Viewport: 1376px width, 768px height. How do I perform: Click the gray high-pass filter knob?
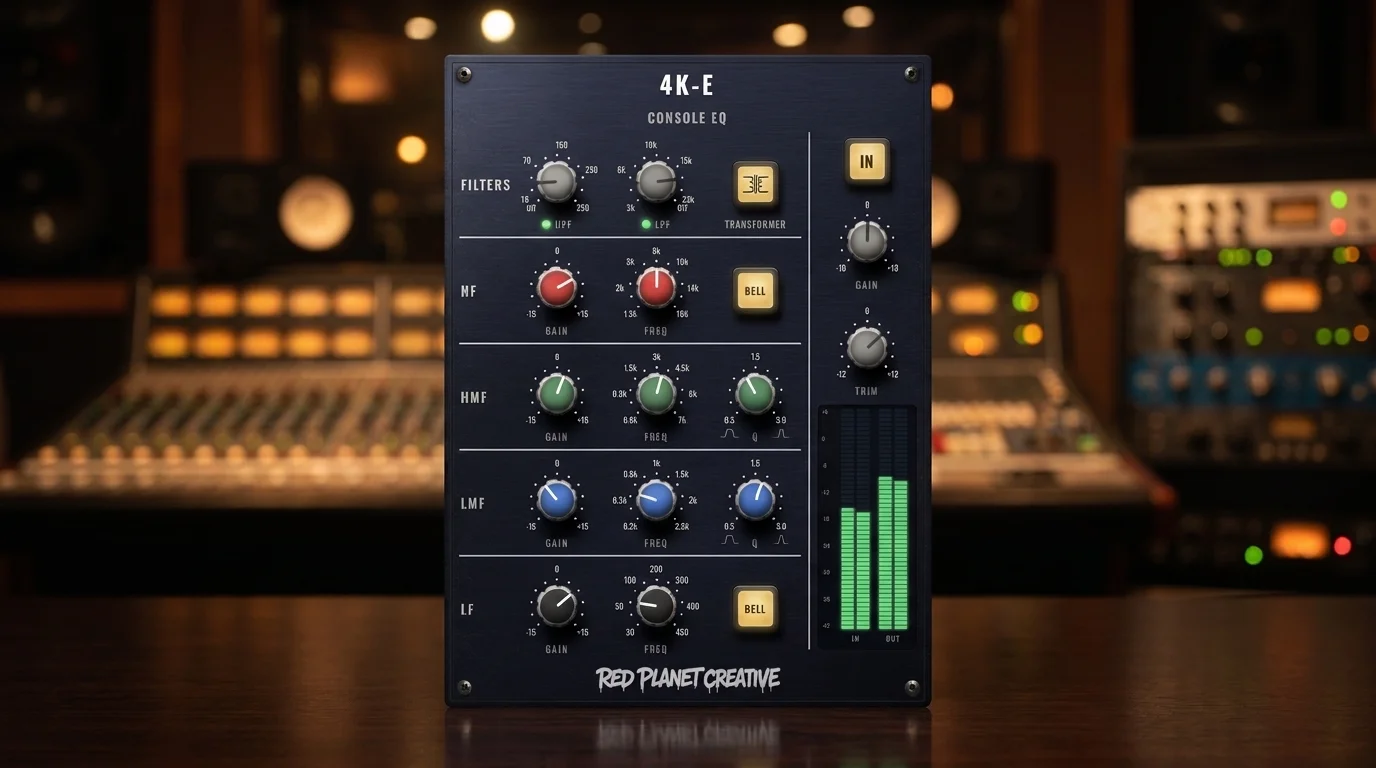(x=556, y=182)
